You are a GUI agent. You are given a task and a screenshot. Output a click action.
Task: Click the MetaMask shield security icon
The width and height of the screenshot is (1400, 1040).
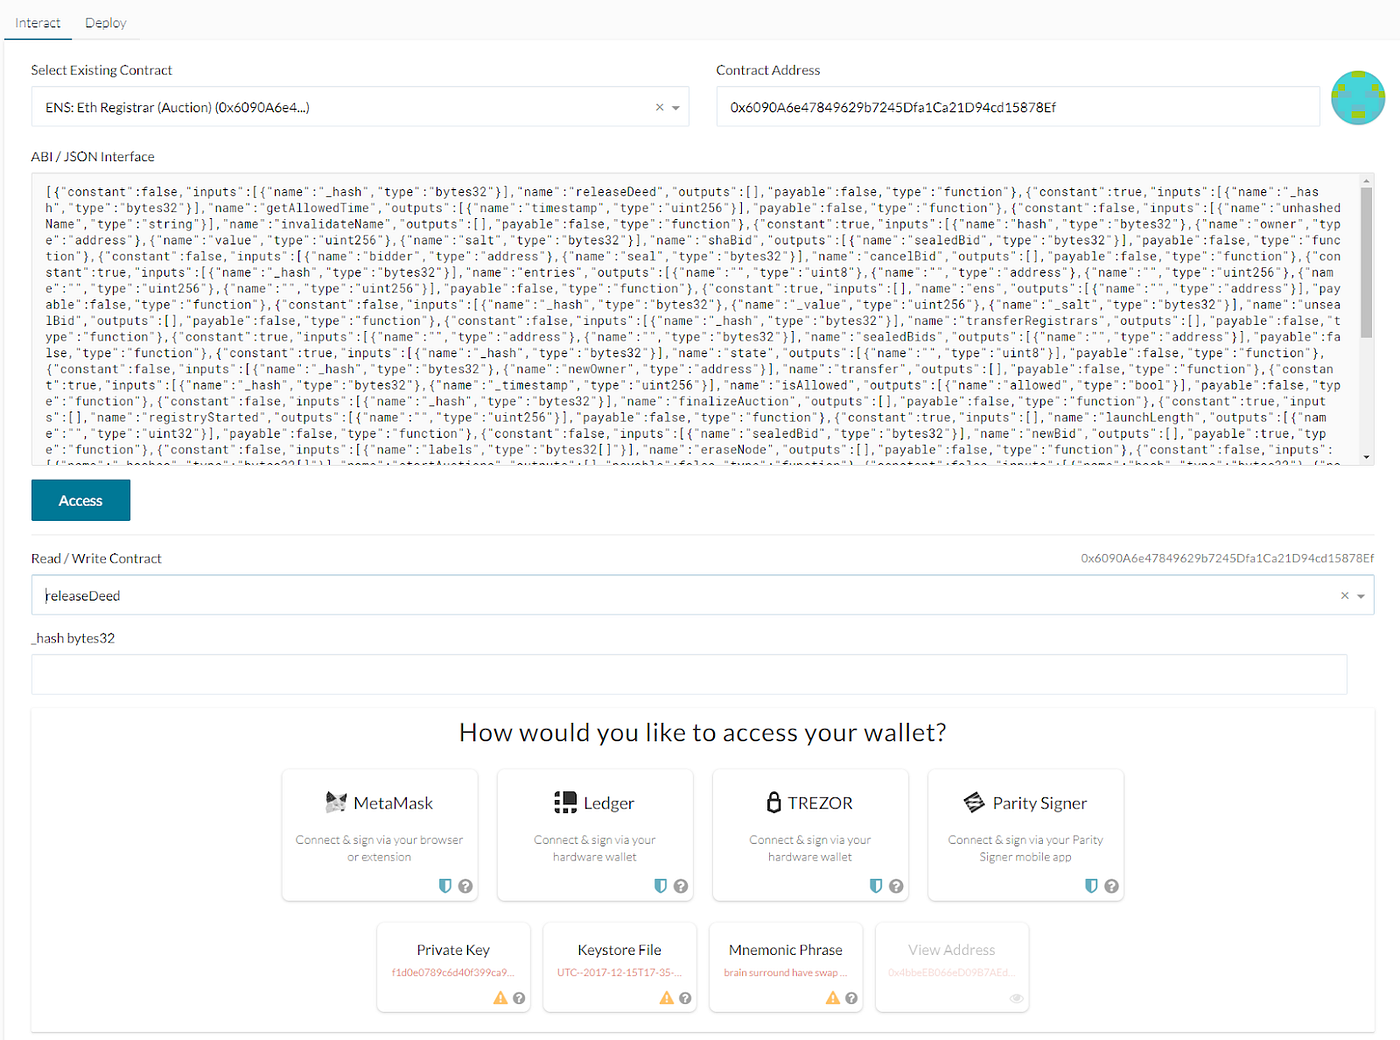pyautogui.click(x=446, y=886)
